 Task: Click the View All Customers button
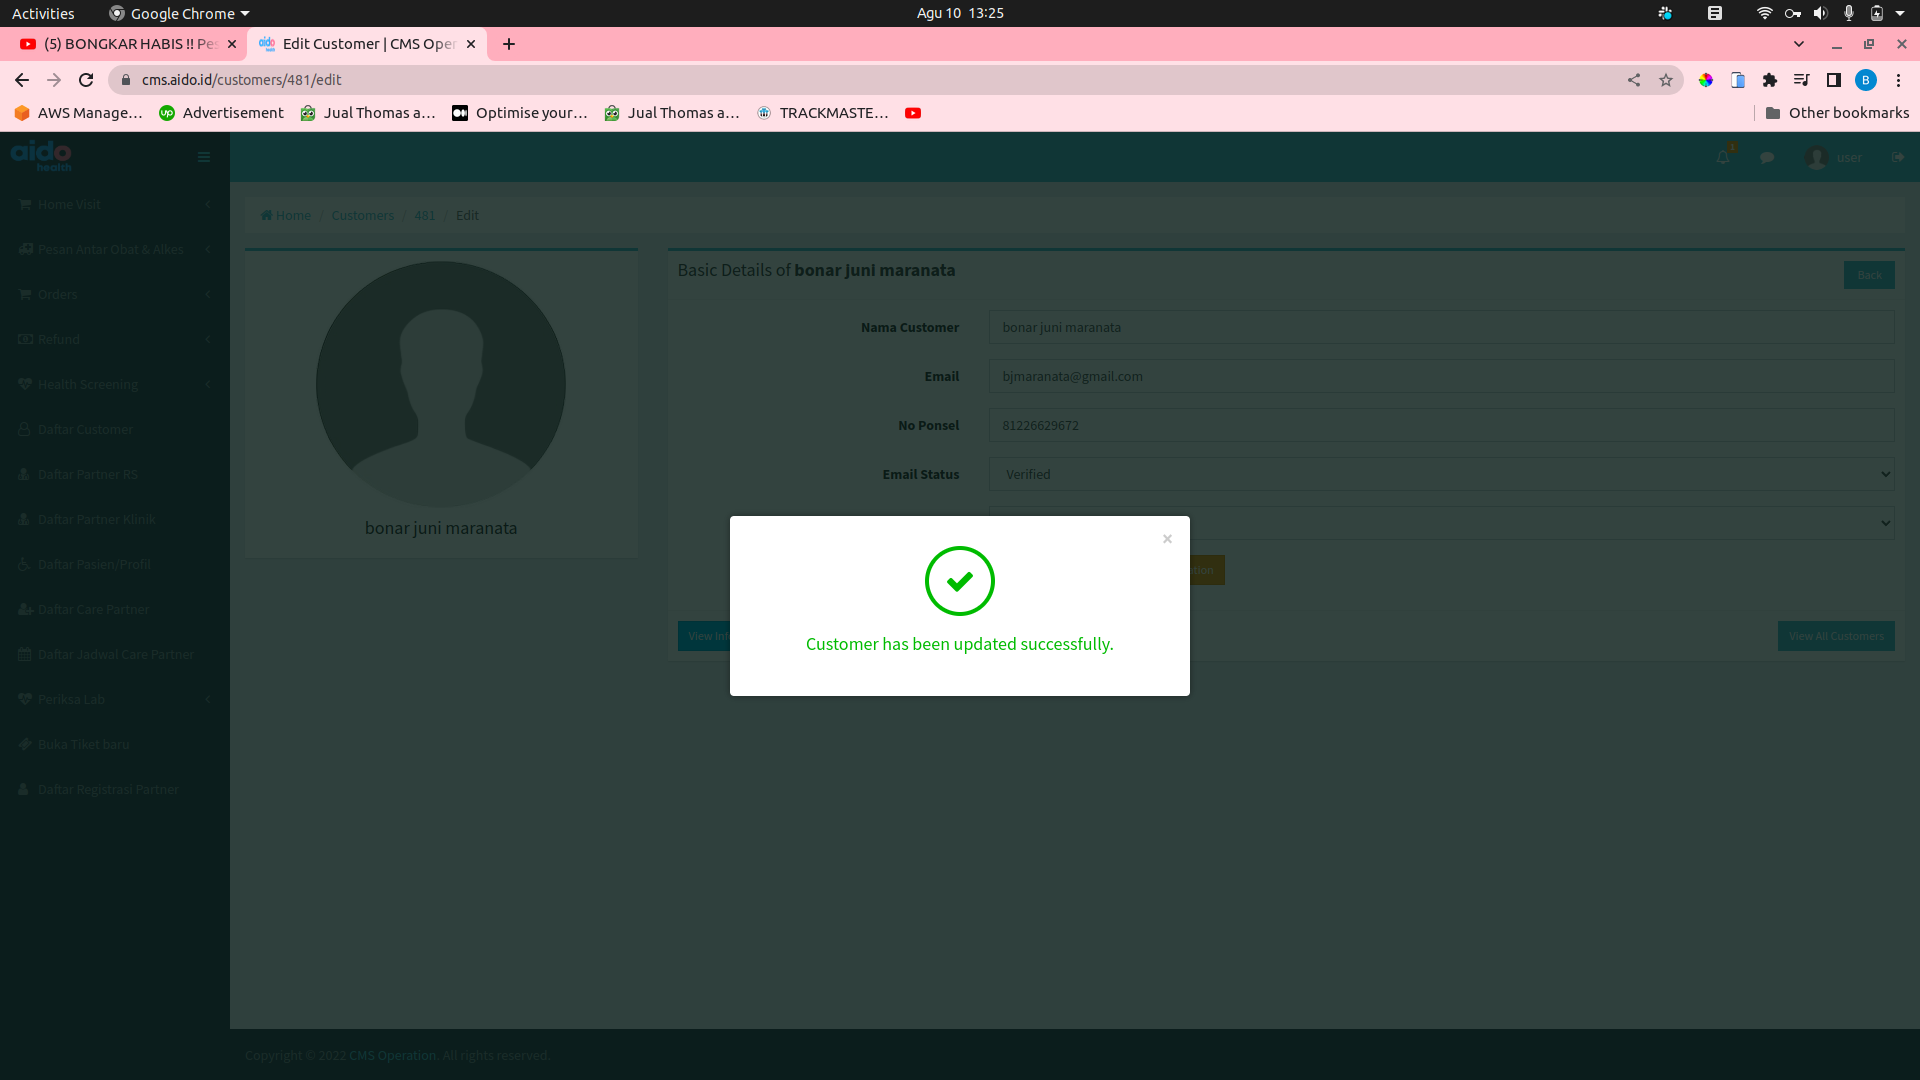coord(1835,636)
